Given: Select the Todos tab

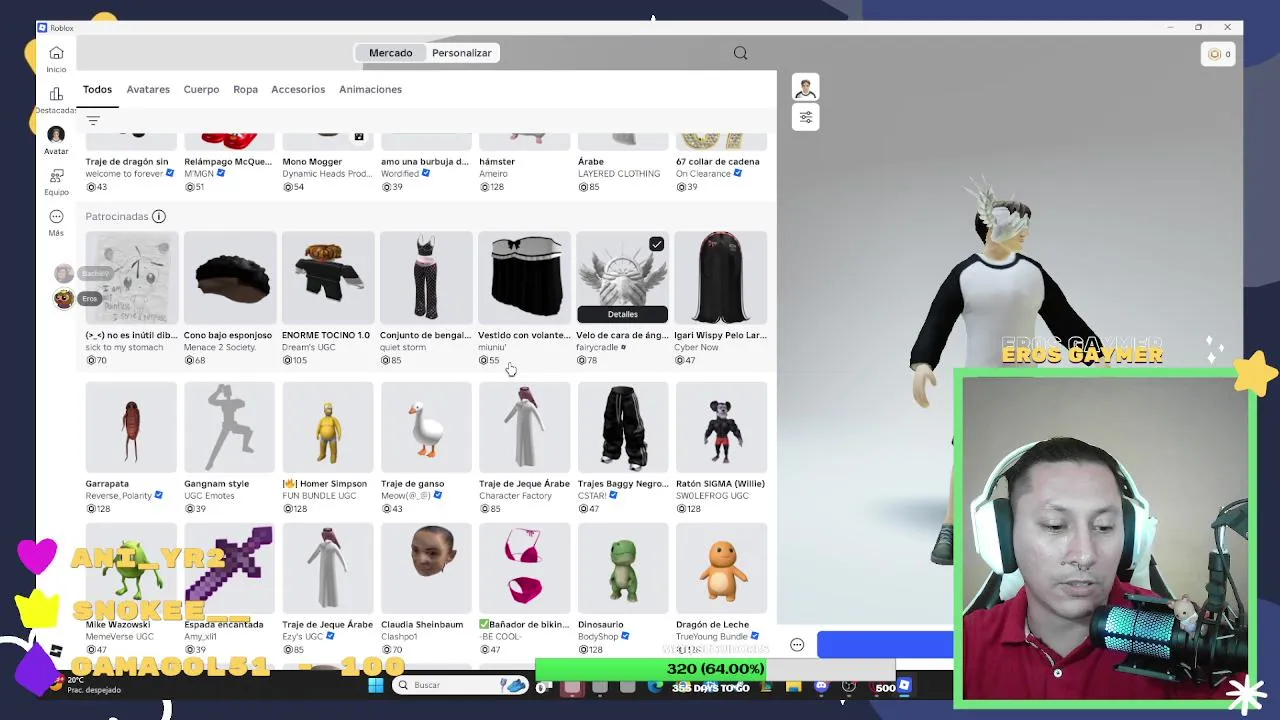Looking at the screenshot, I should click(97, 89).
